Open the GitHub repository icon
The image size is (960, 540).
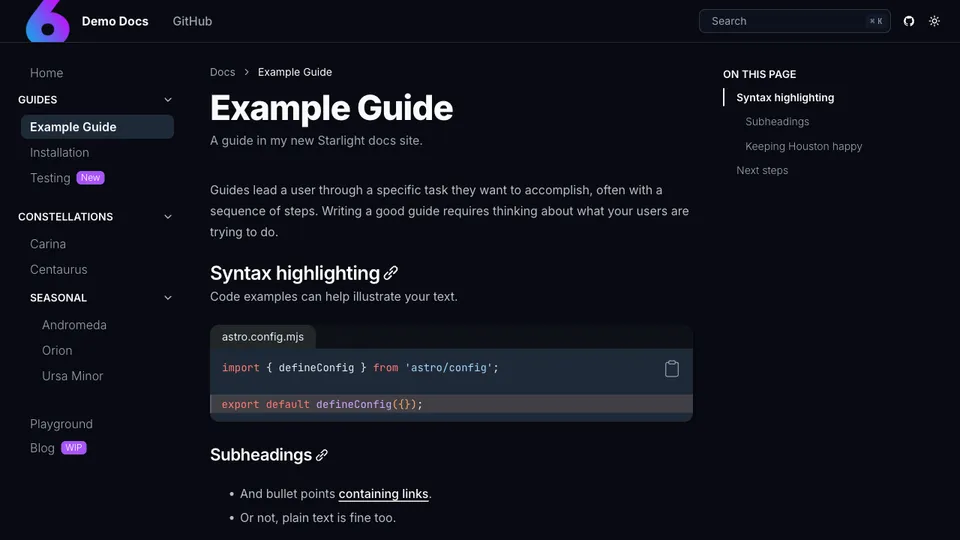(x=909, y=21)
